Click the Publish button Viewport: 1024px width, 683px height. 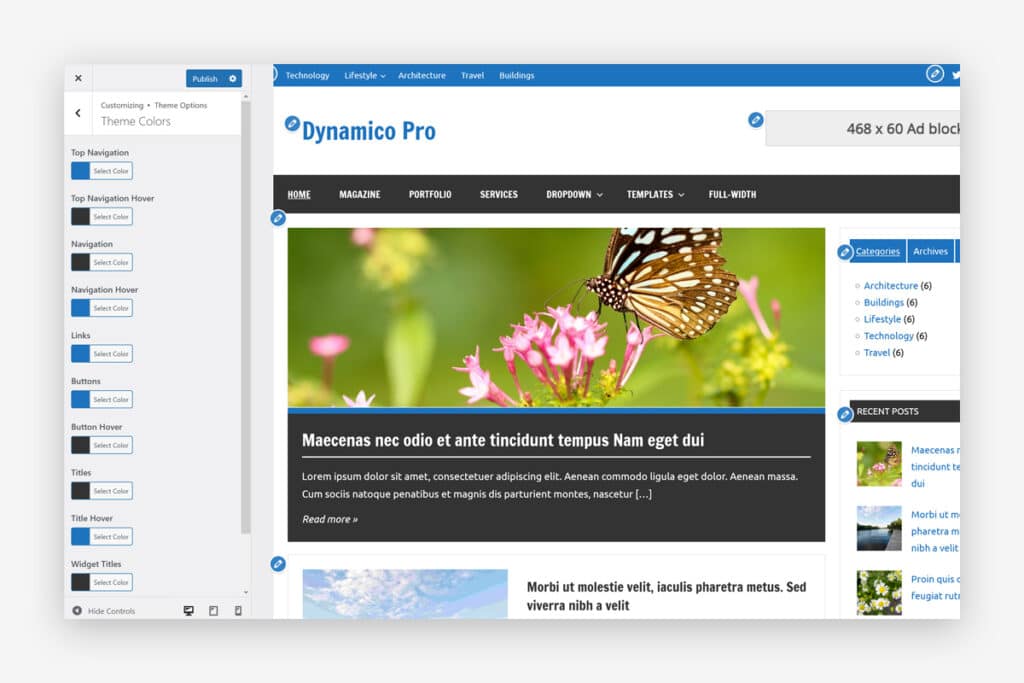(205, 78)
